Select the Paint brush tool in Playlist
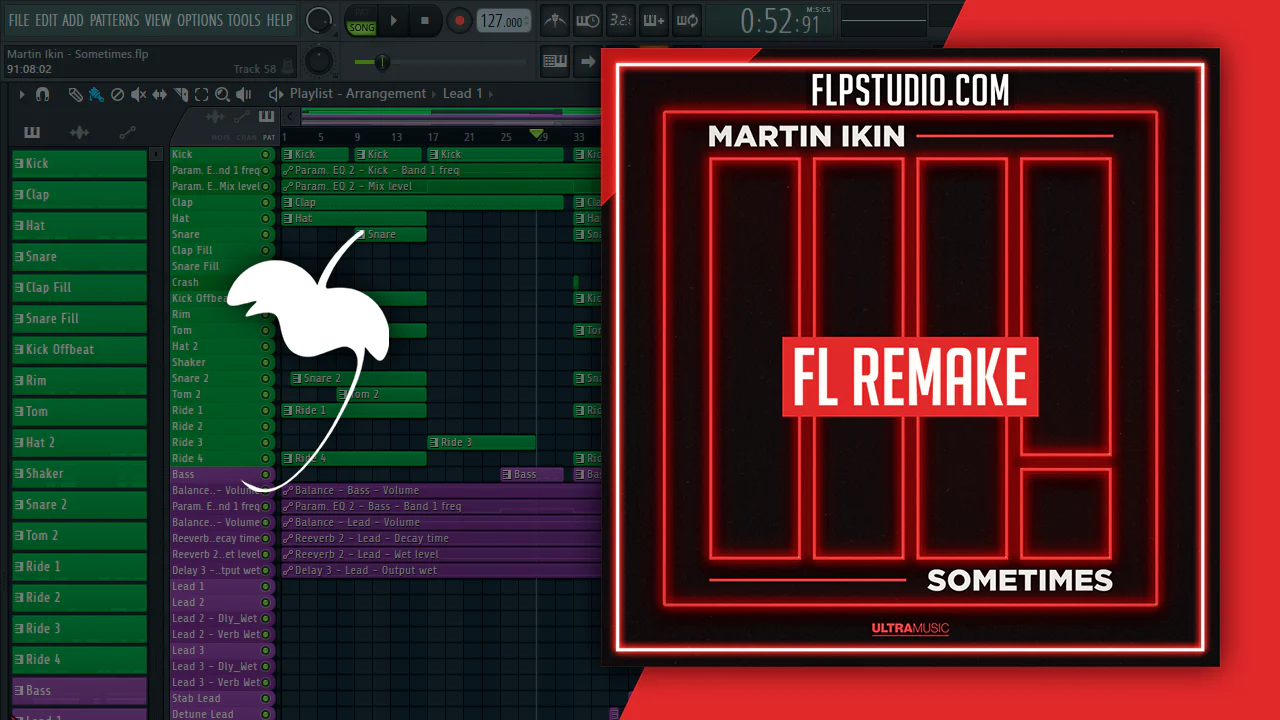The image size is (1280, 720). point(96,94)
